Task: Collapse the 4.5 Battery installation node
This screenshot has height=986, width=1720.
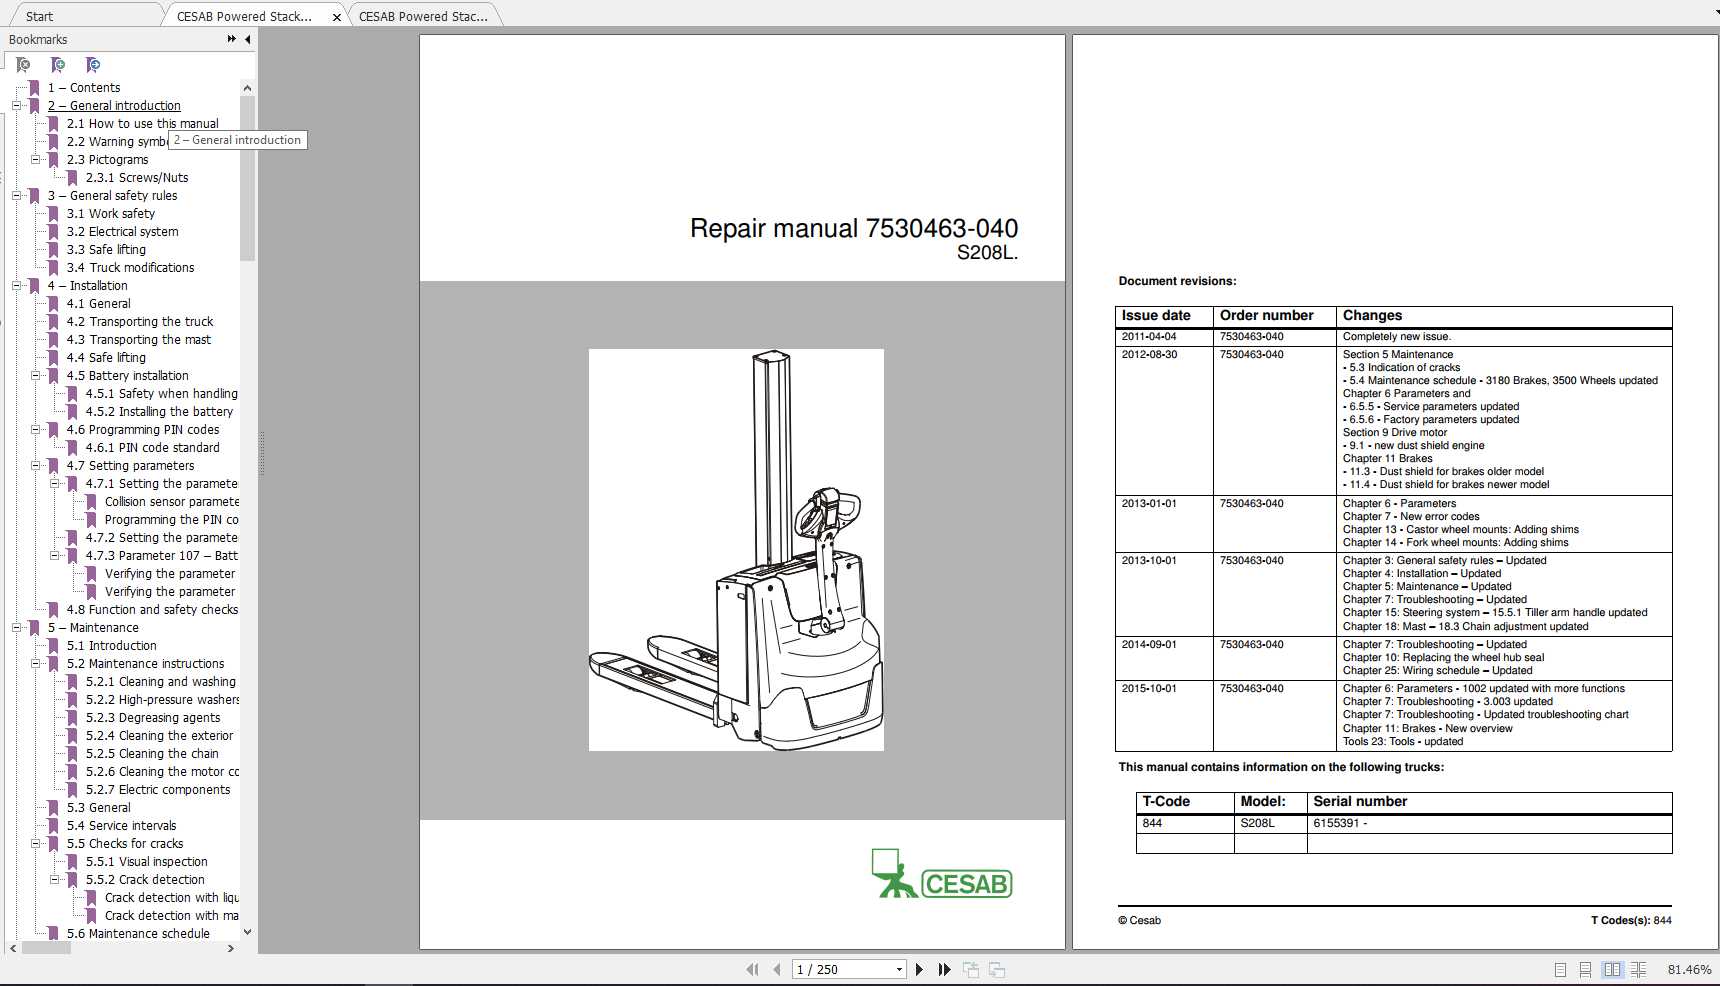Action: tap(36, 376)
